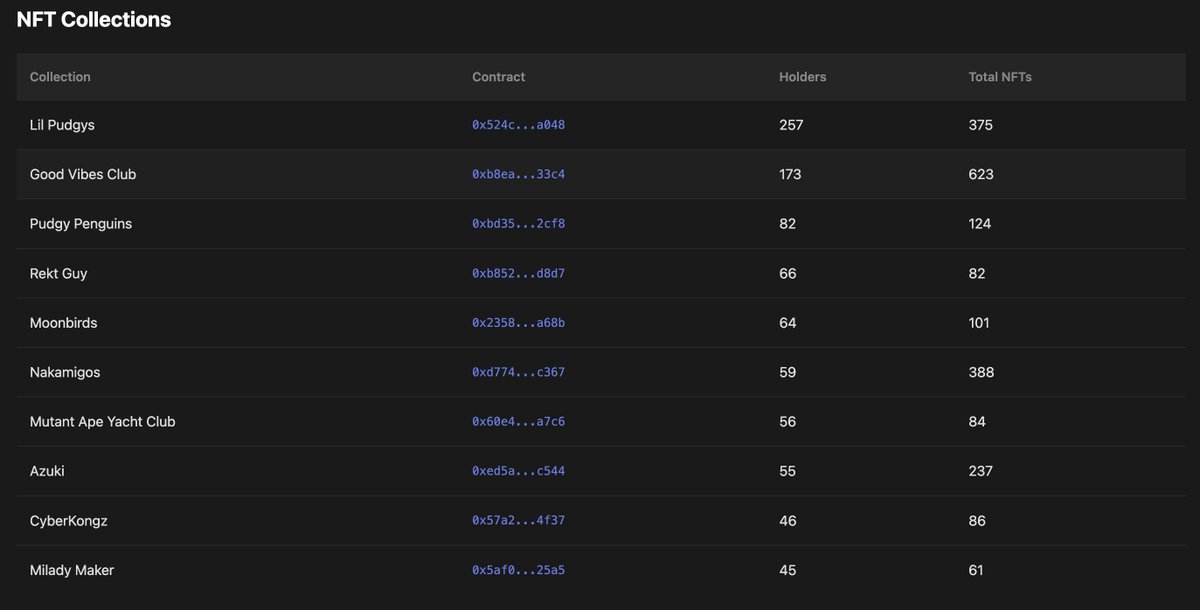Image resolution: width=1200 pixels, height=610 pixels.
Task: Open the Good Vibes Club contract 0xb8ea...33c4
Action: coord(519,174)
